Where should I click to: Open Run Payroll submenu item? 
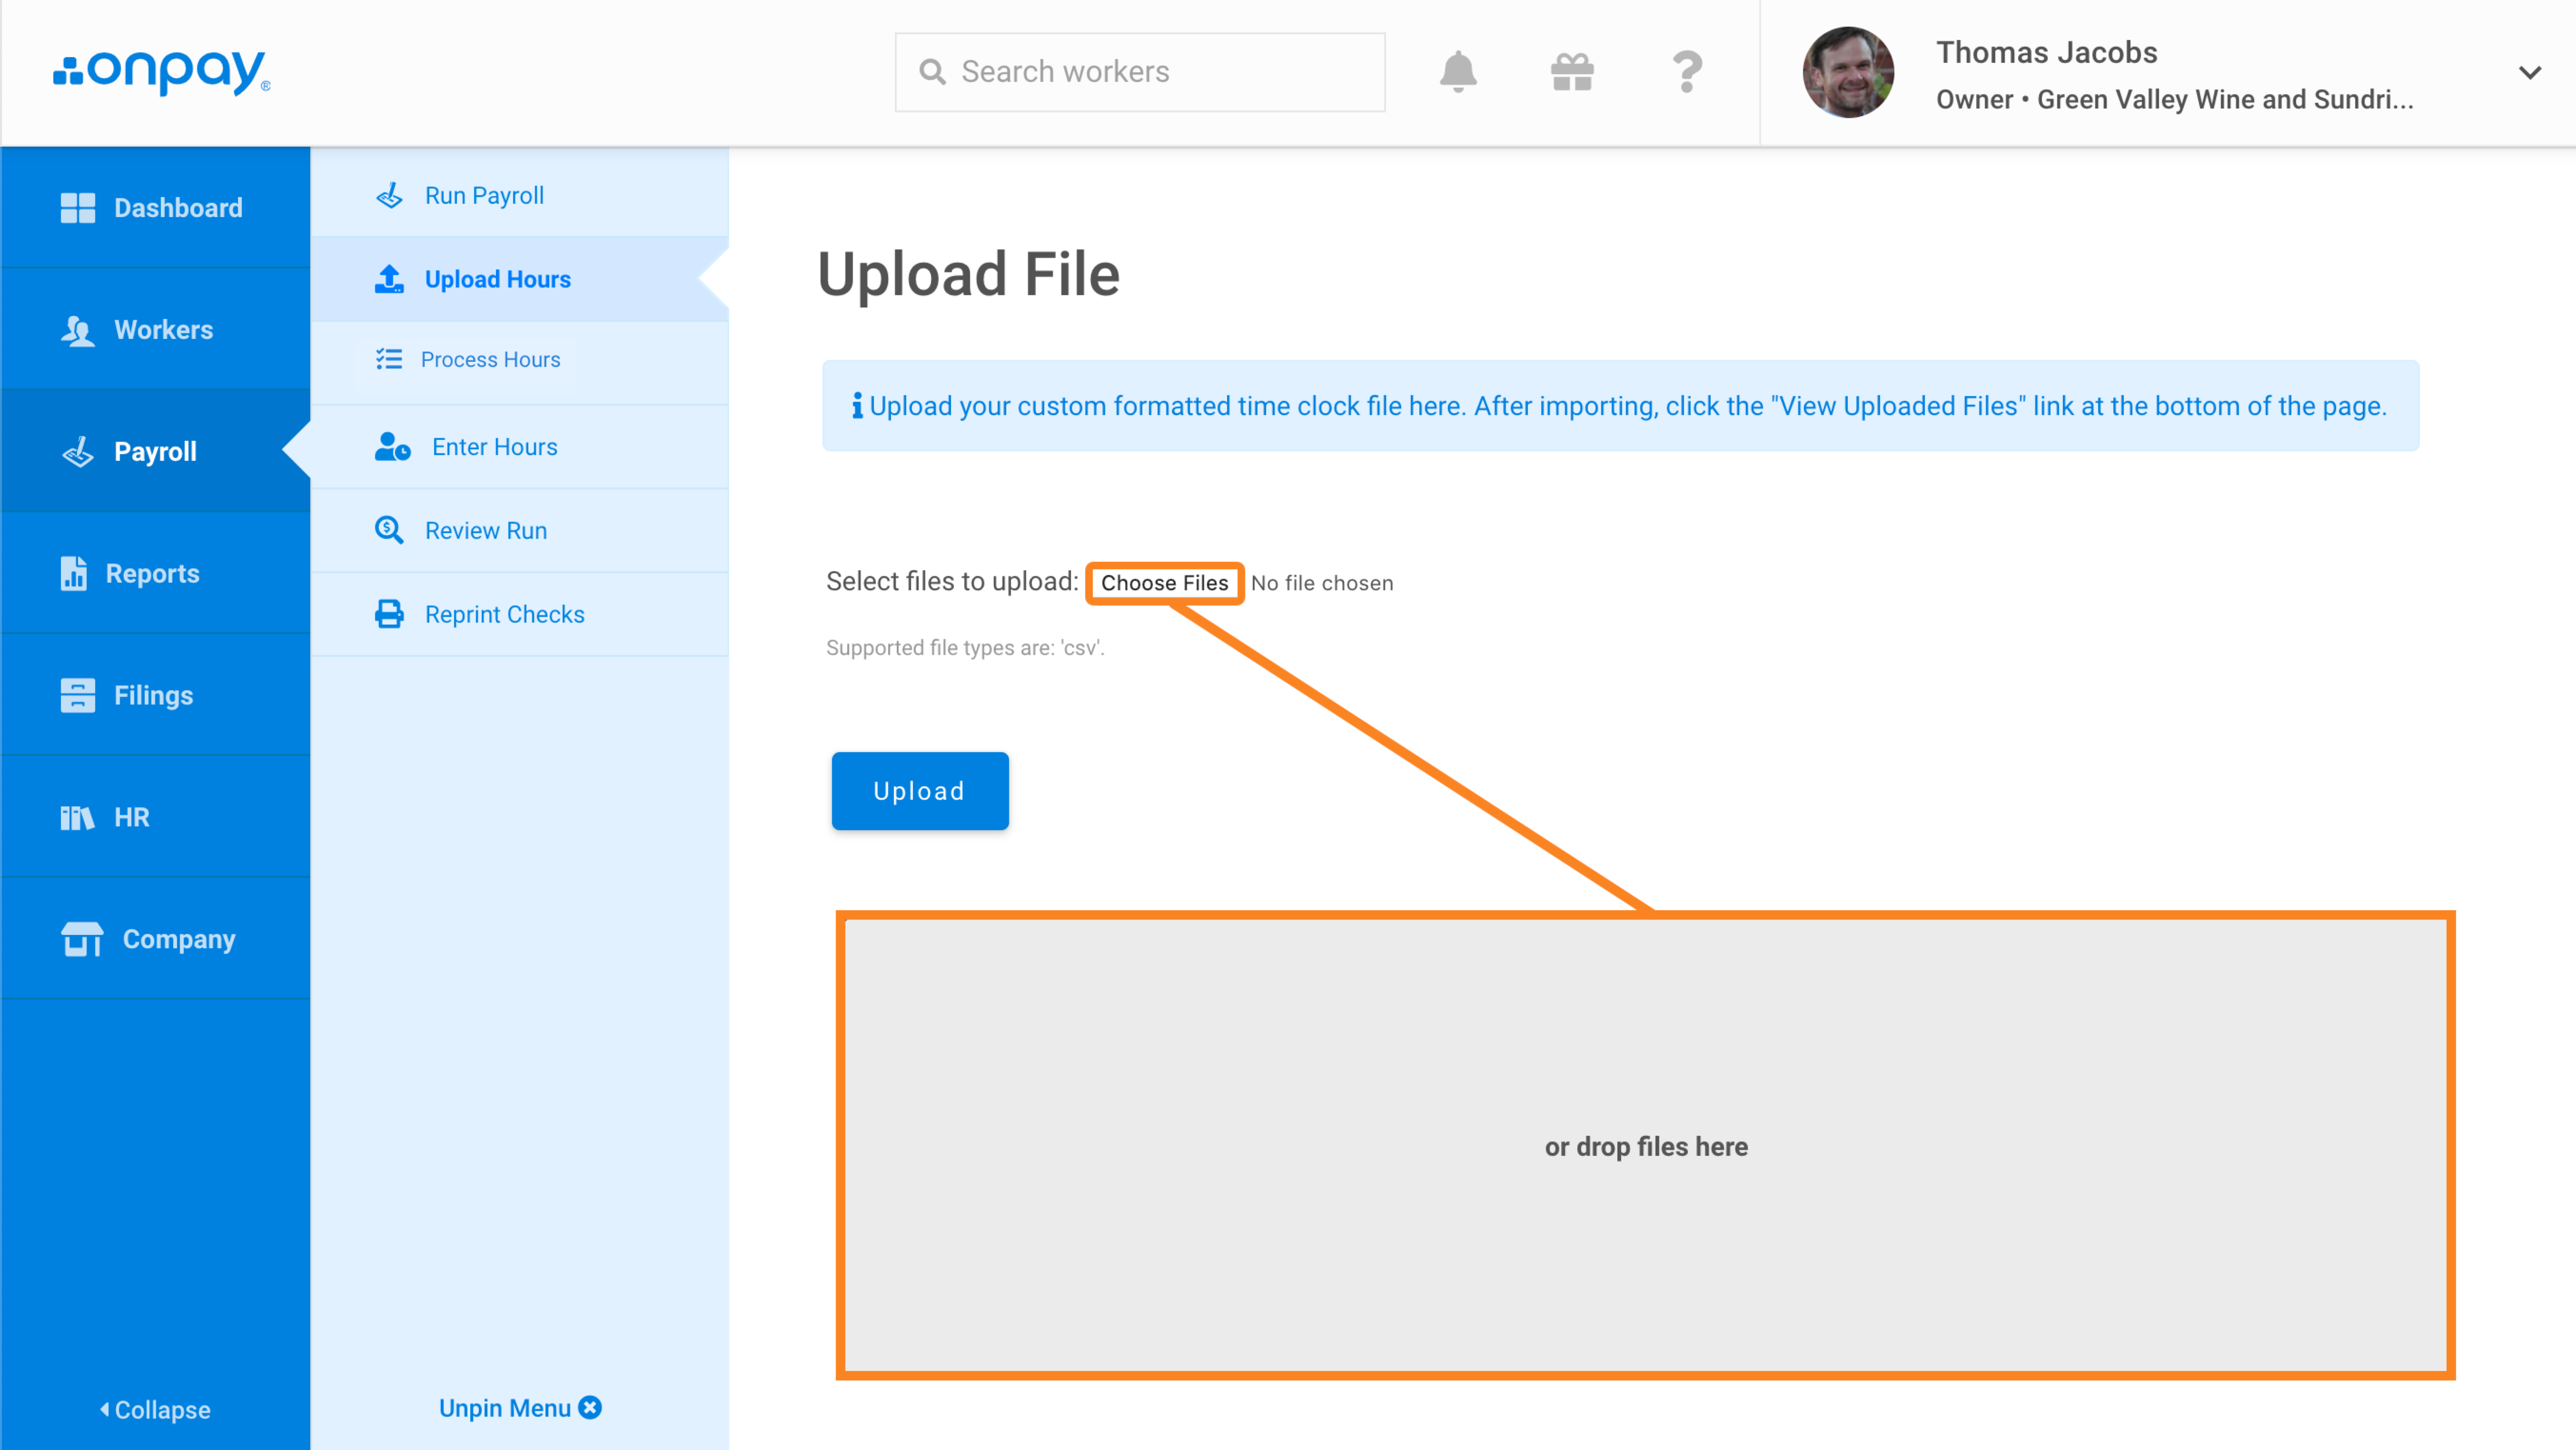(x=520, y=195)
